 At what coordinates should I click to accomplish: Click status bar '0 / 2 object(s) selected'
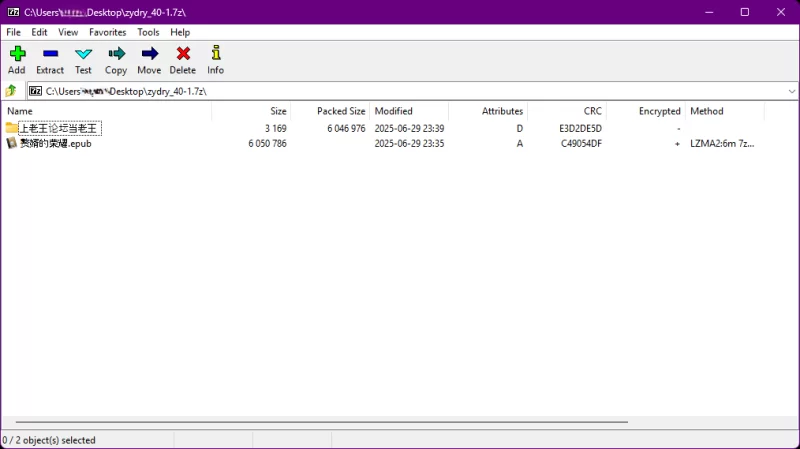click(x=49, y=440)
